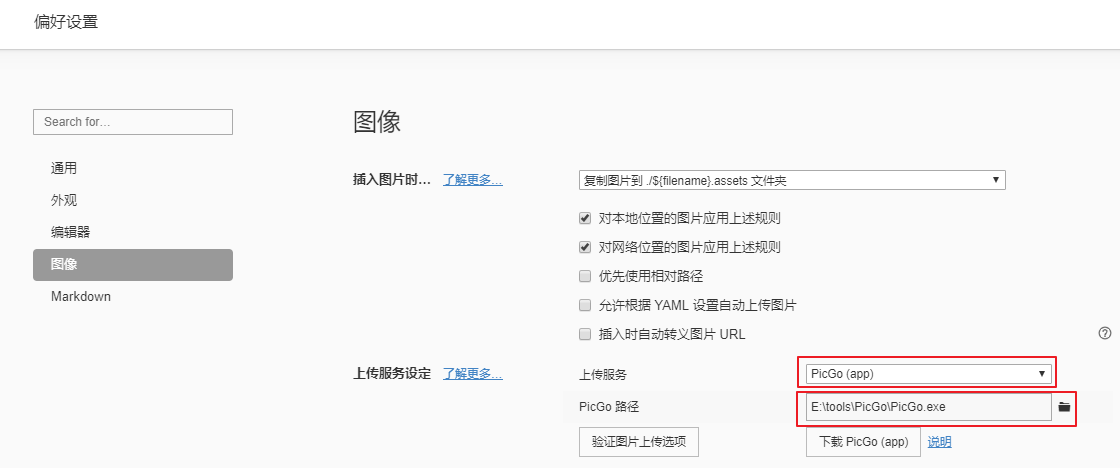Toggle apply rules to network images checkbox
This screenshot has height=468, width=1120.
[585, 247]
